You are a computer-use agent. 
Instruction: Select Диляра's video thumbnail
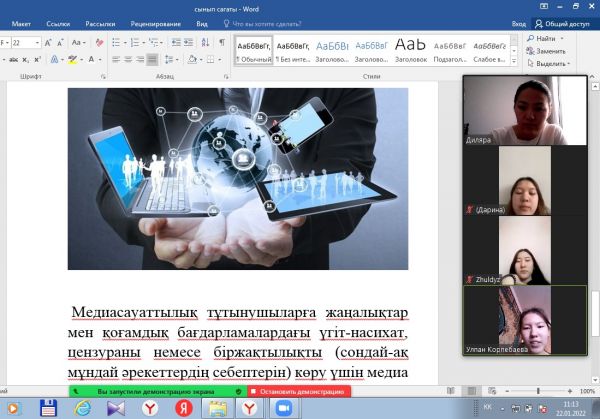[x=529, y=111]
